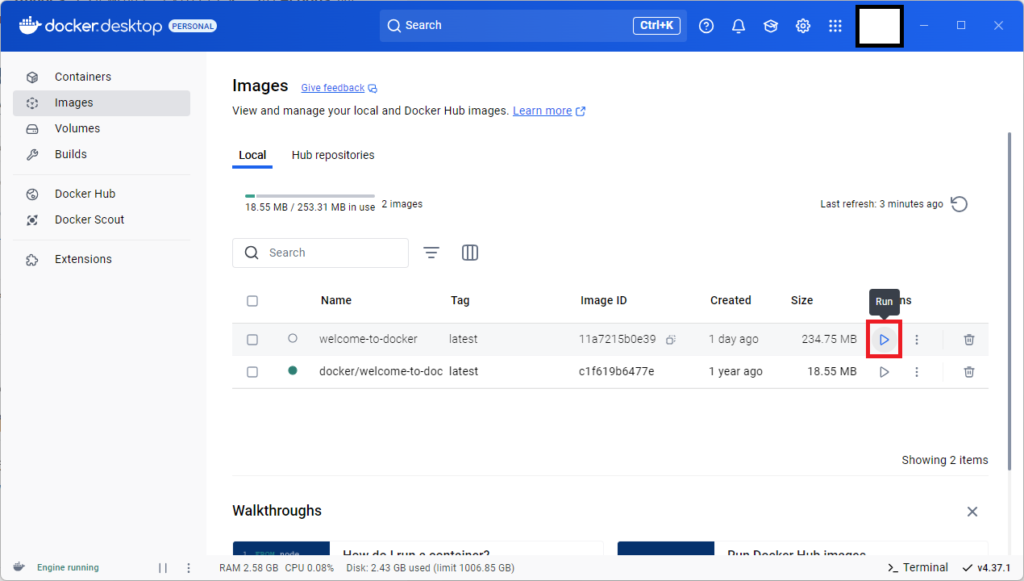Click the Give feedback link
Screen dimensions: 1024x581
[x=339, y=87]
